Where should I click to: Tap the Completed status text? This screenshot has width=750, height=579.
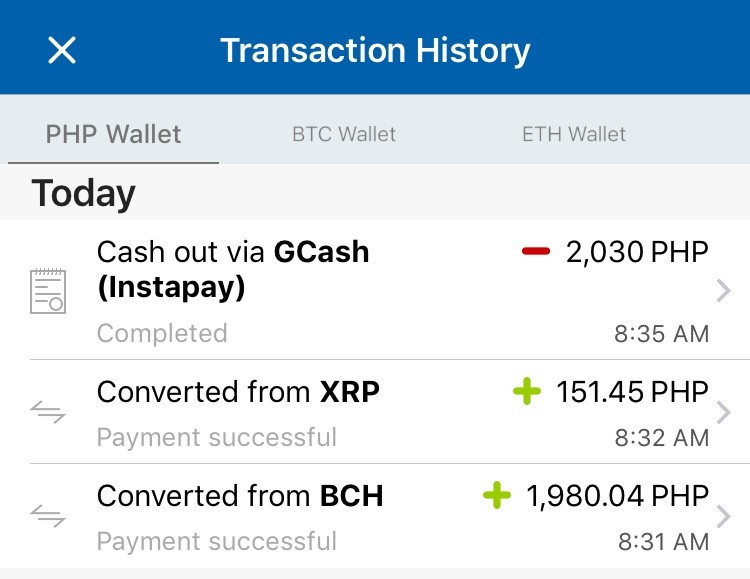click(162, 333)
